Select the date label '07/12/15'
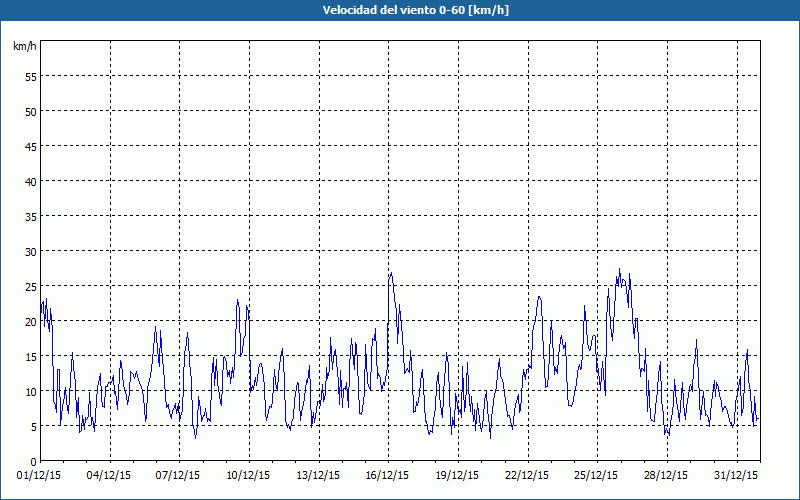The width and height of the screenshot is (800, 500). click(x=178, y=476)
